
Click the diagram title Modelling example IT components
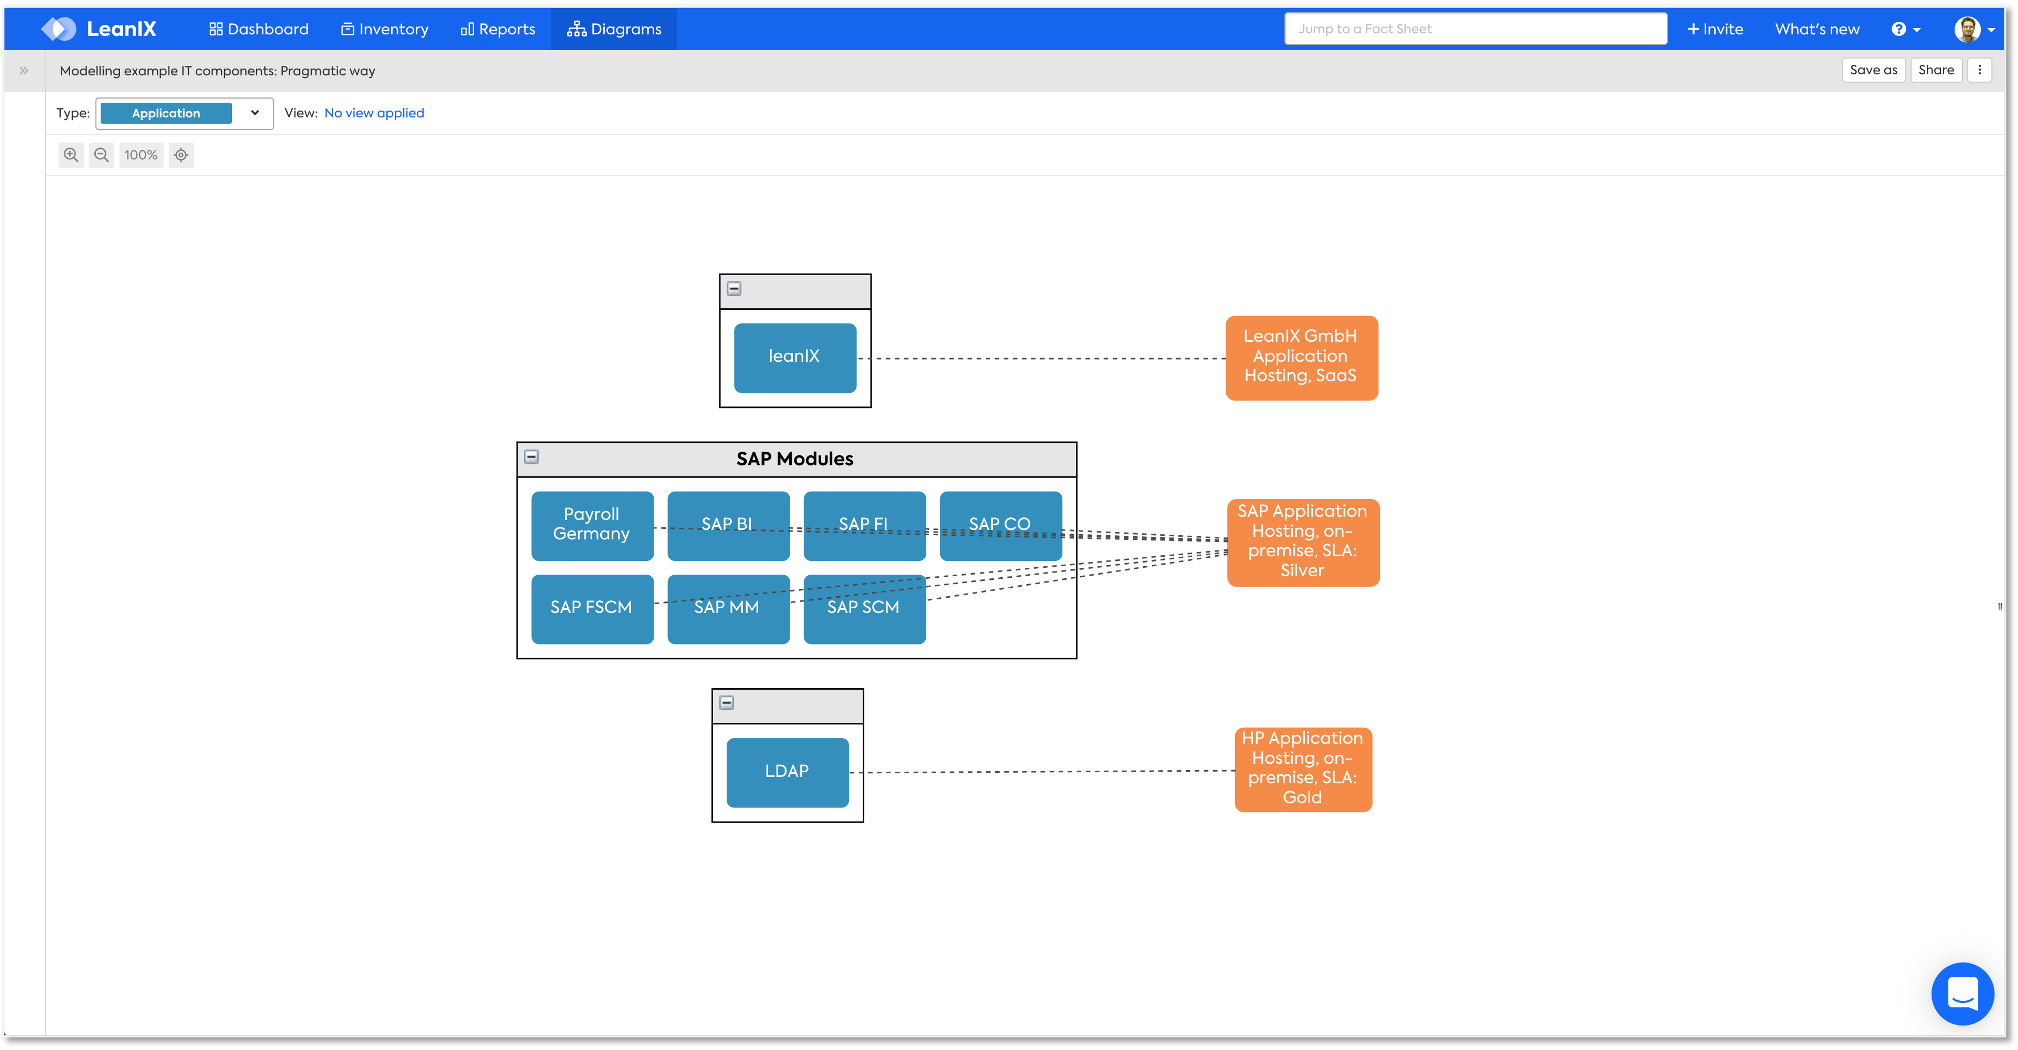(x=217, y=71)
